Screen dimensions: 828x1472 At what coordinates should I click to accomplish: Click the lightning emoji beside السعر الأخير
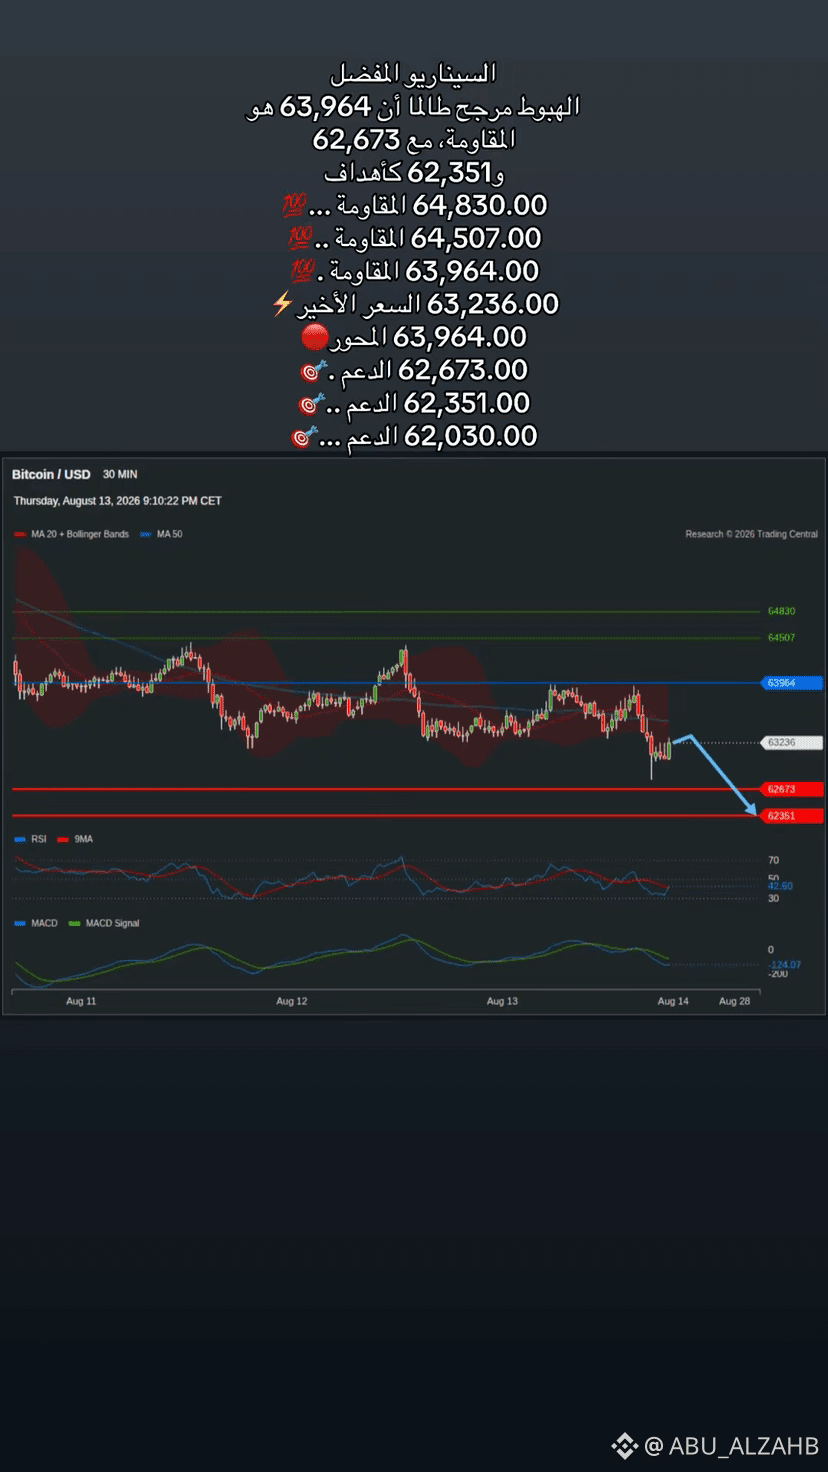point(282,304)
